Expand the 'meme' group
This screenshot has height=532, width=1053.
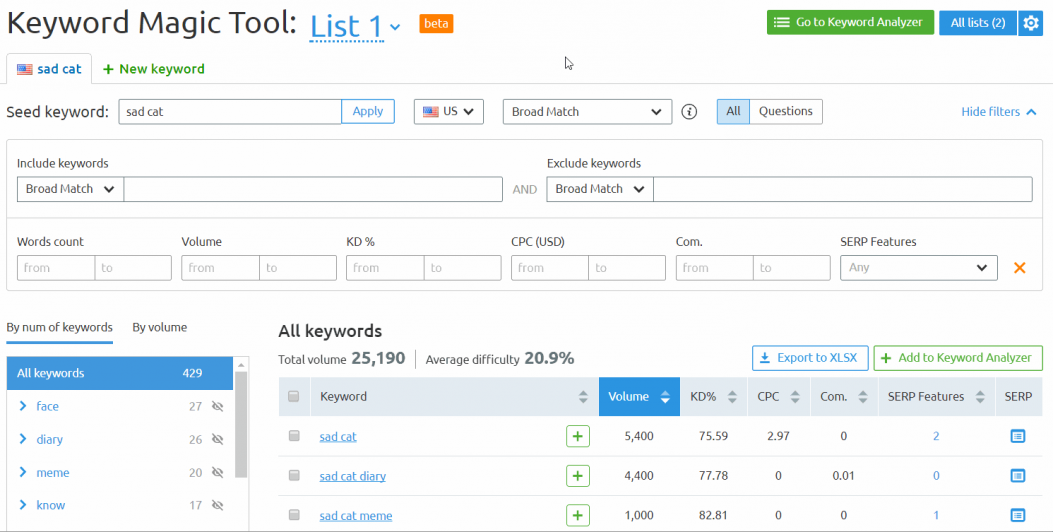23,473
